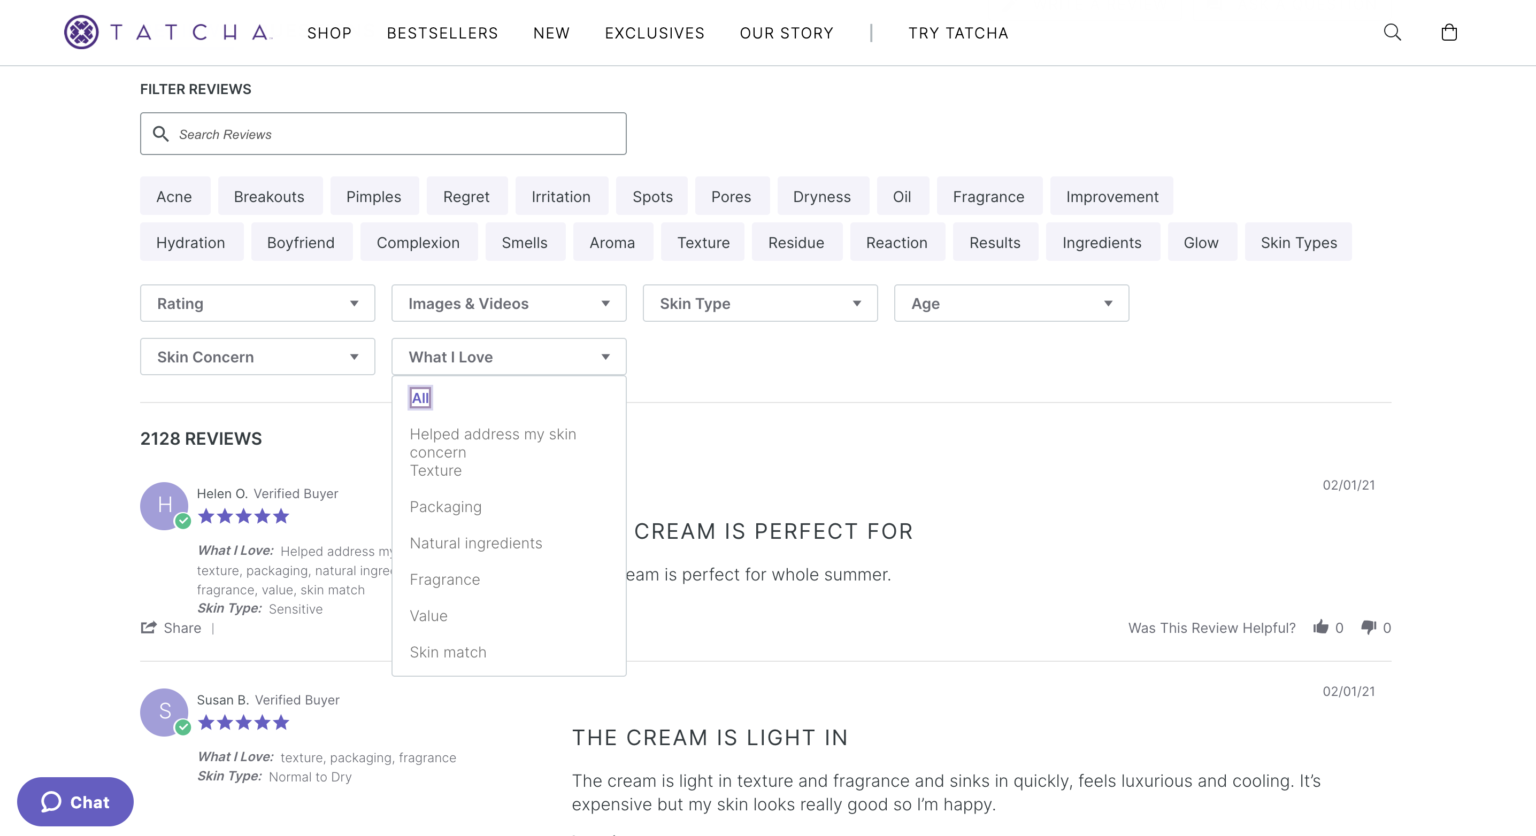The image size is (1536, 836).
Task: Toggle the Fragrance topic tag
Action: pyautogui.click(x=988, y=197)
